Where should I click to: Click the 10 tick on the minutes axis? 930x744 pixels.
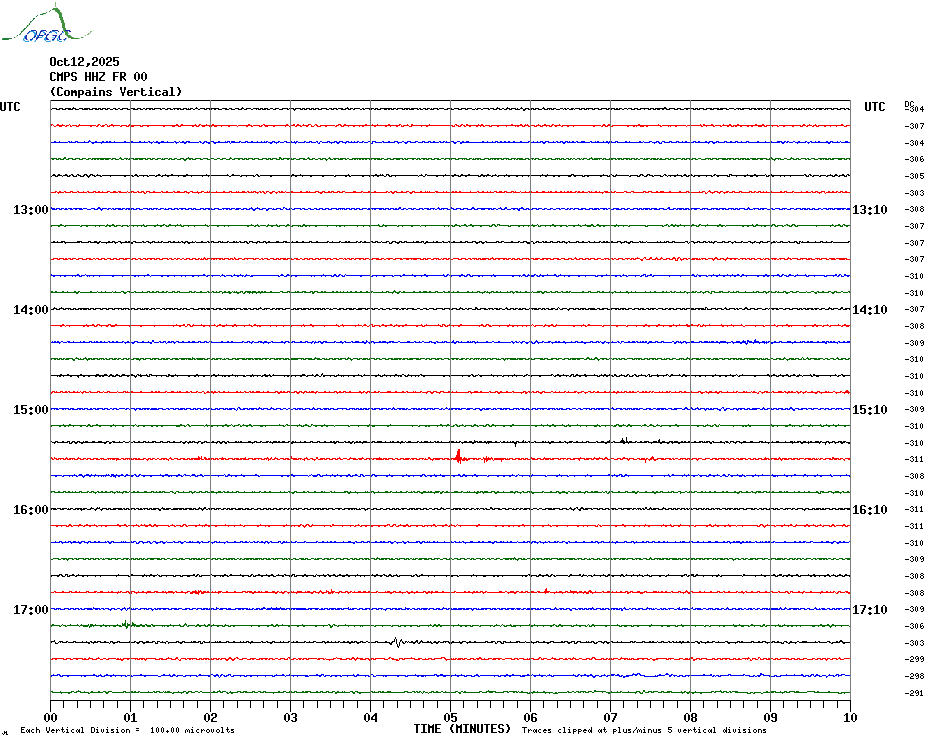click(849, 717)
